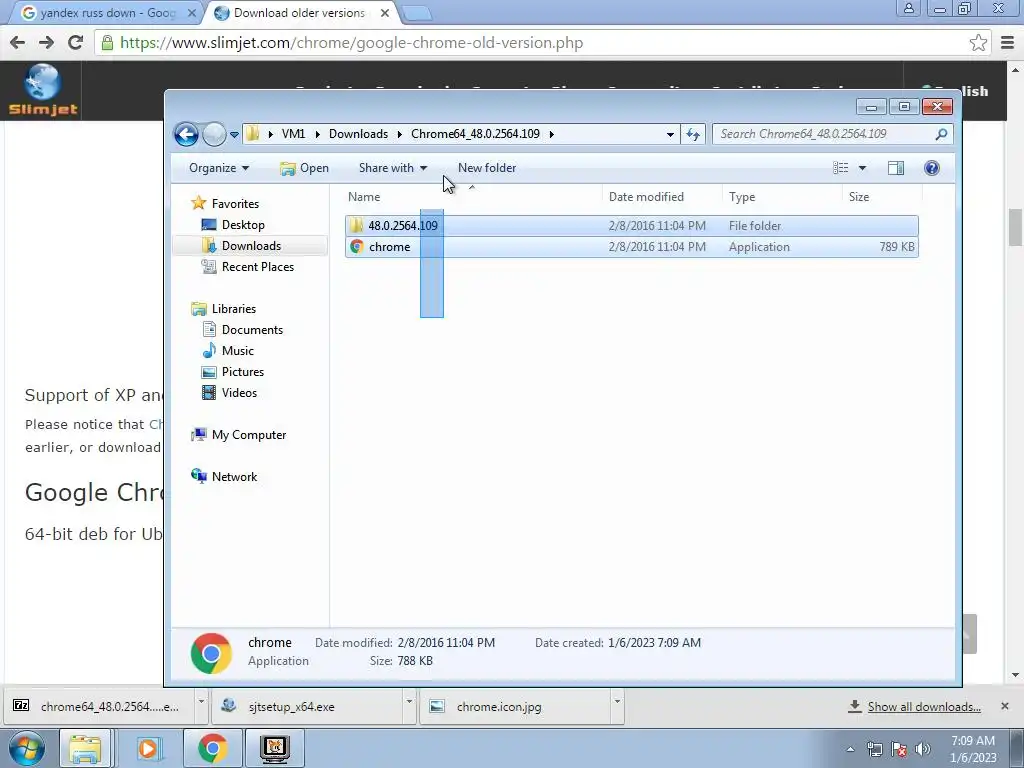Toggle the preview pane

click(x=896, y=168)
